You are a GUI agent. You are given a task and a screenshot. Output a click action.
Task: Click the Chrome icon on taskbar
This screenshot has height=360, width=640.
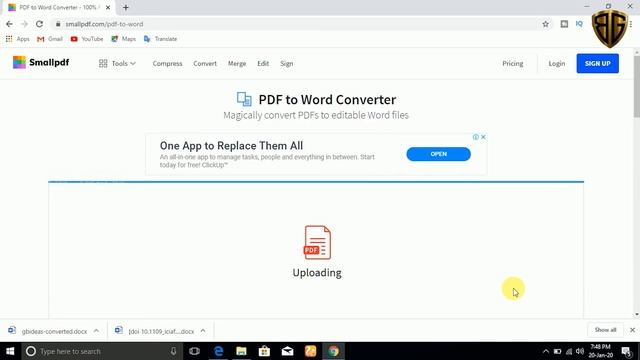click(x=333, y=351)
